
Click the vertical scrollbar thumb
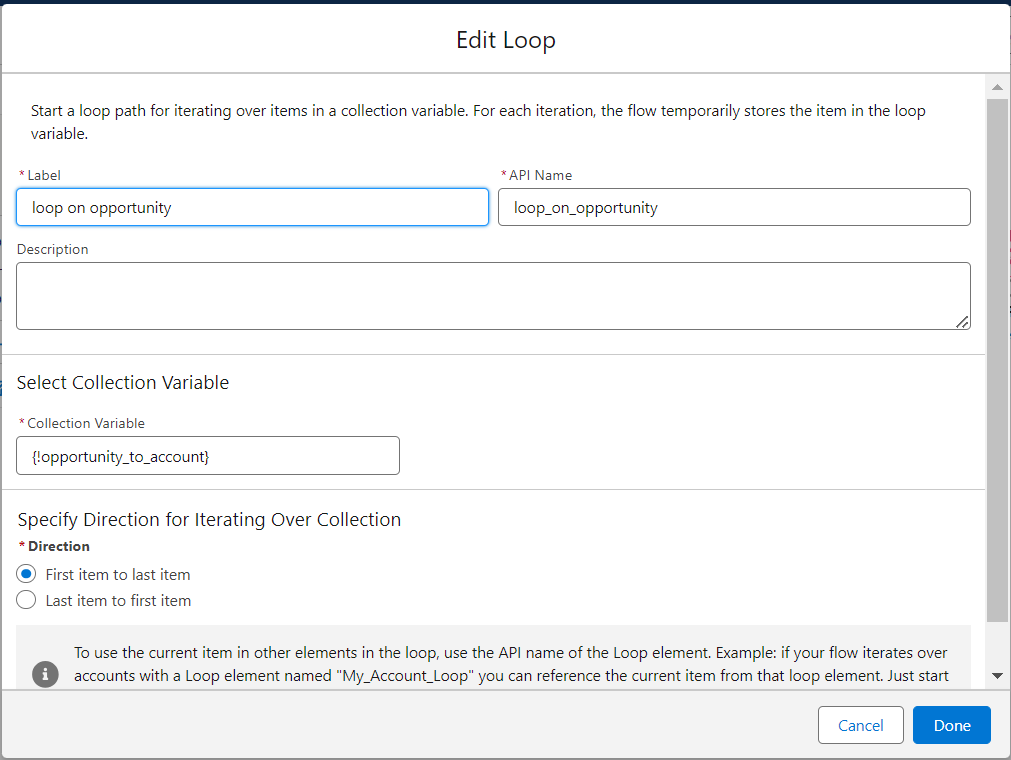tap(997, 360)
